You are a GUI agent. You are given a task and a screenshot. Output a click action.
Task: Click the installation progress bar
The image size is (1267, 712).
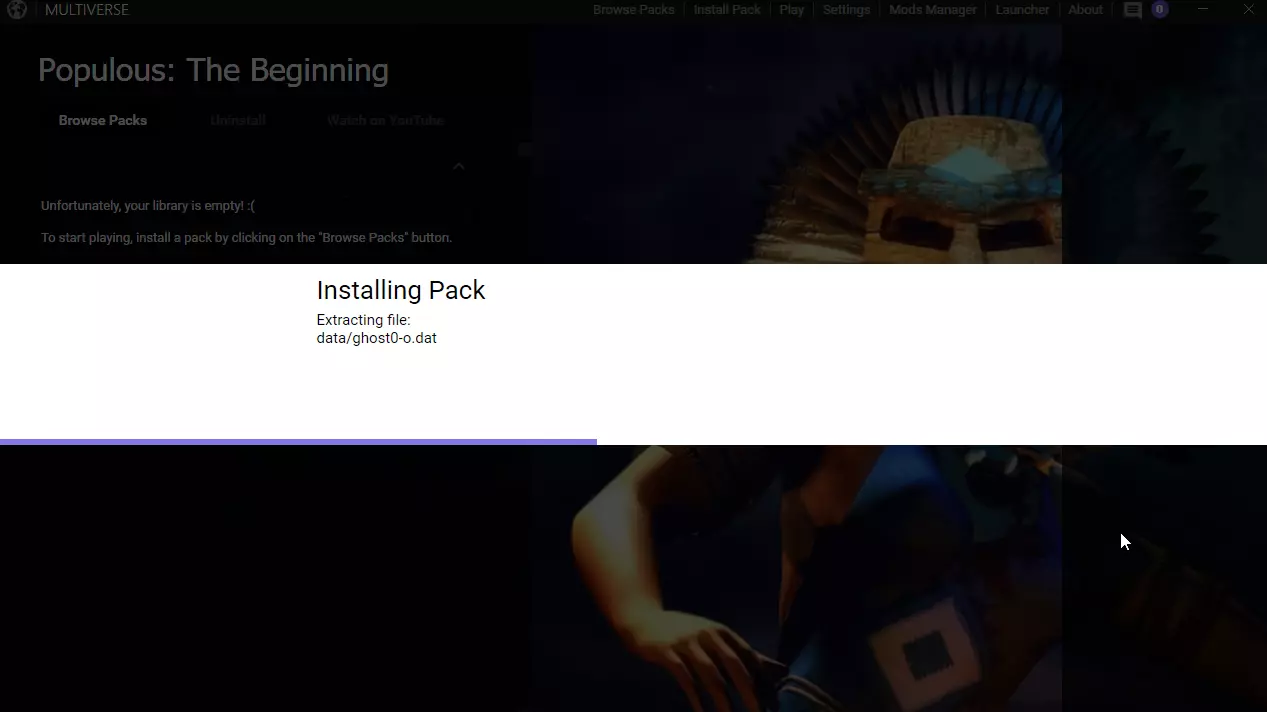[633, 441]
